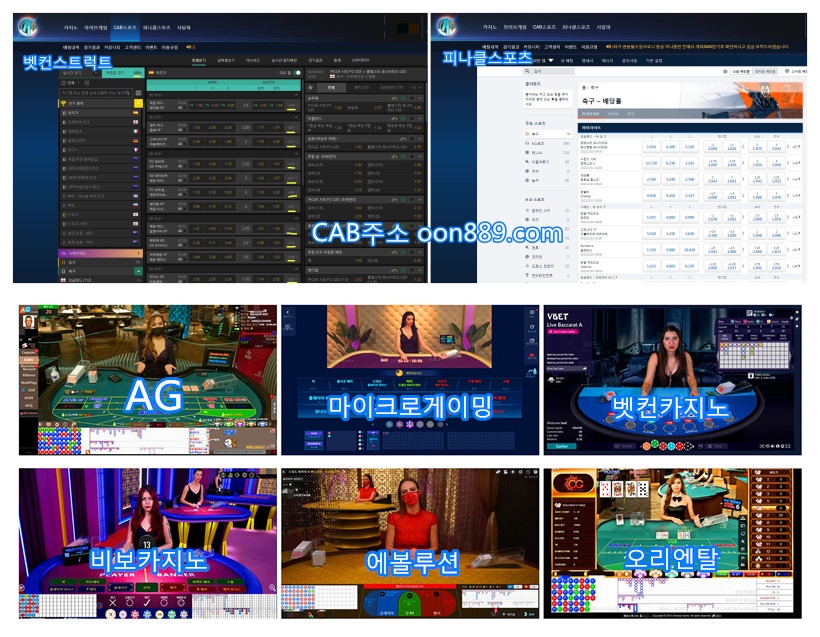This screenshot has height=637, width=820.
Task: Click 메시지 in the Pinnacle sub-bar
Action: coord(607,61)
